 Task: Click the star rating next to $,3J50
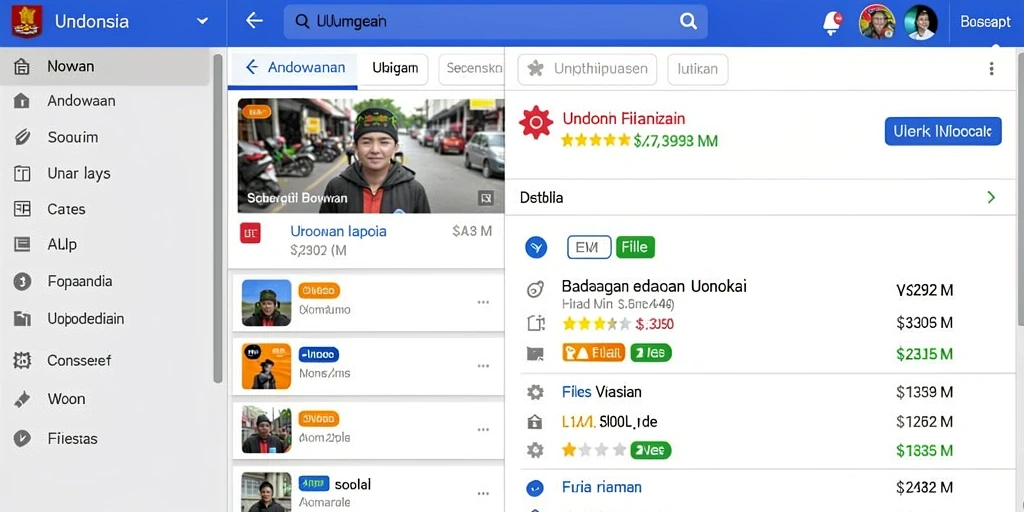coord(597,323)
